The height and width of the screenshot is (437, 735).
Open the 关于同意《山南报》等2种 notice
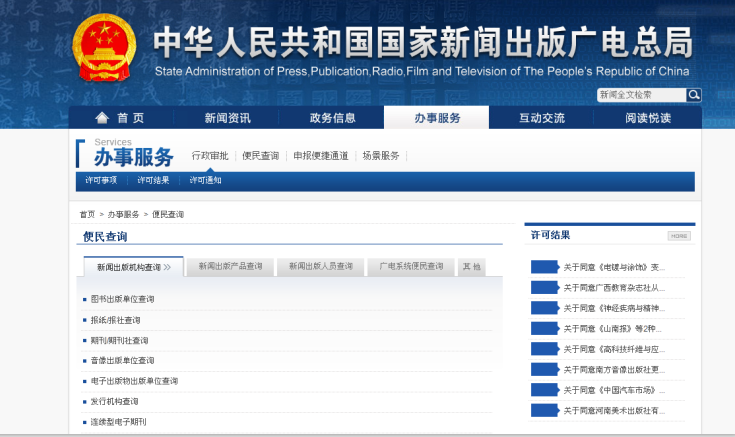point(612,329)
